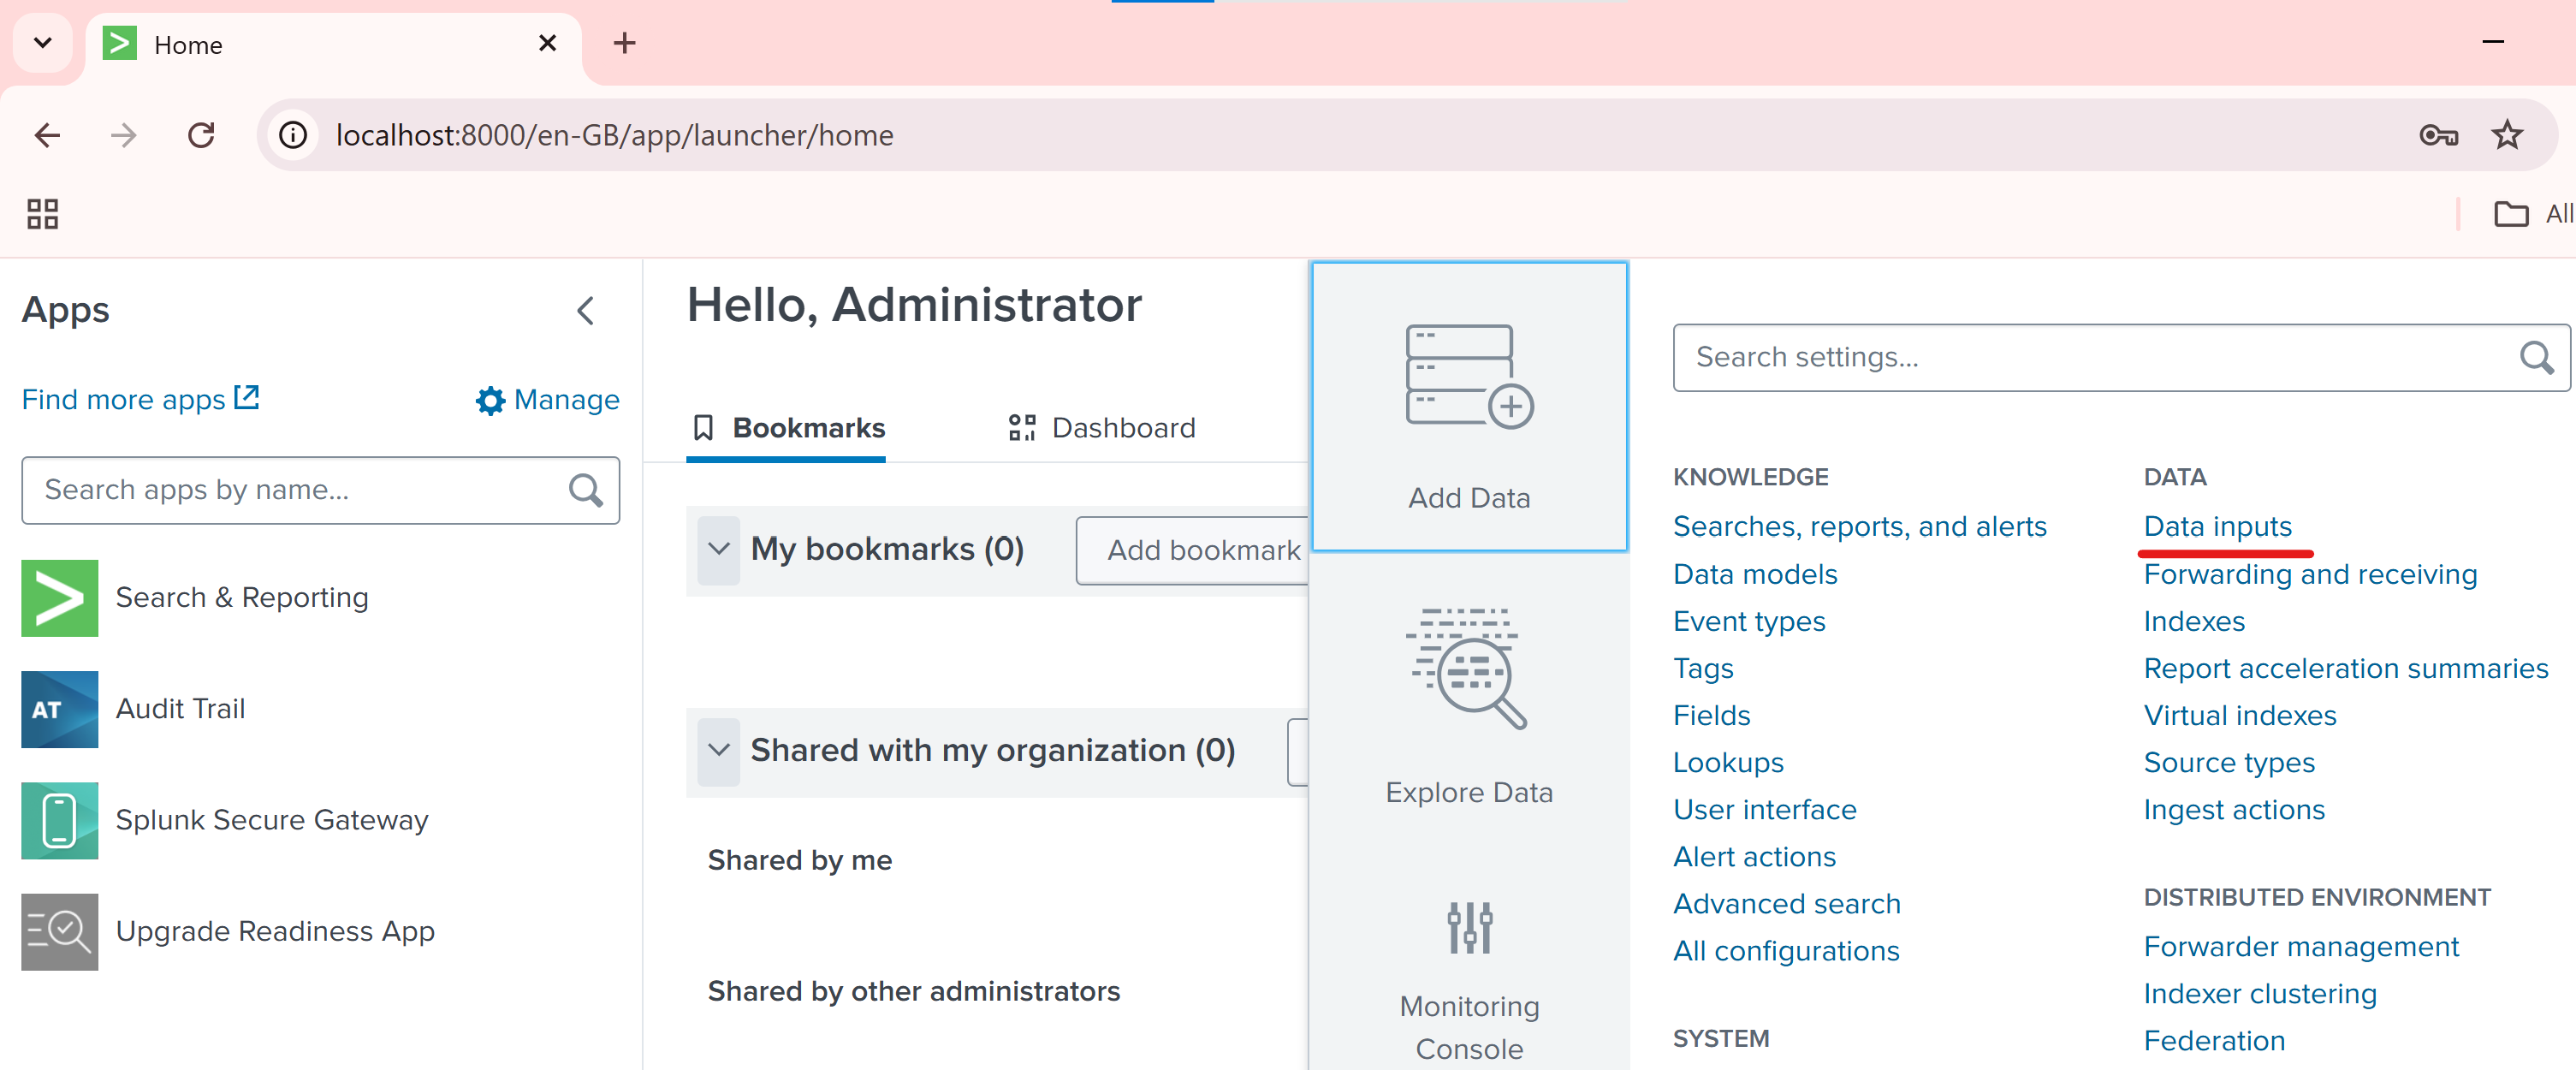
Task: Open the Audit Trail app icon
Action: (x=59, y=709)
